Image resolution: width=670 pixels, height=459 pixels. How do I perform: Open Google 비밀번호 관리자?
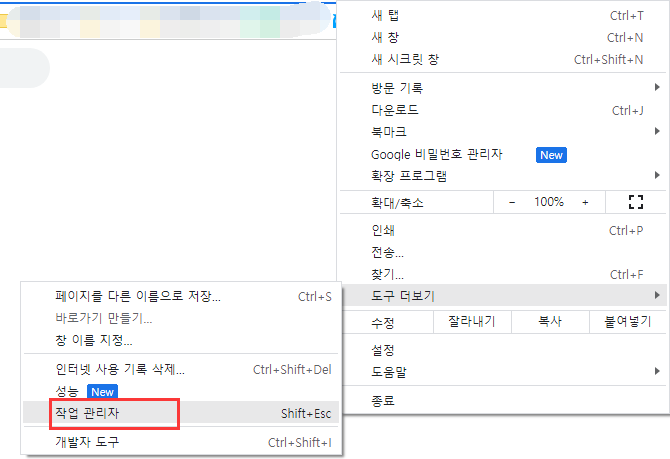click(436, 155)
